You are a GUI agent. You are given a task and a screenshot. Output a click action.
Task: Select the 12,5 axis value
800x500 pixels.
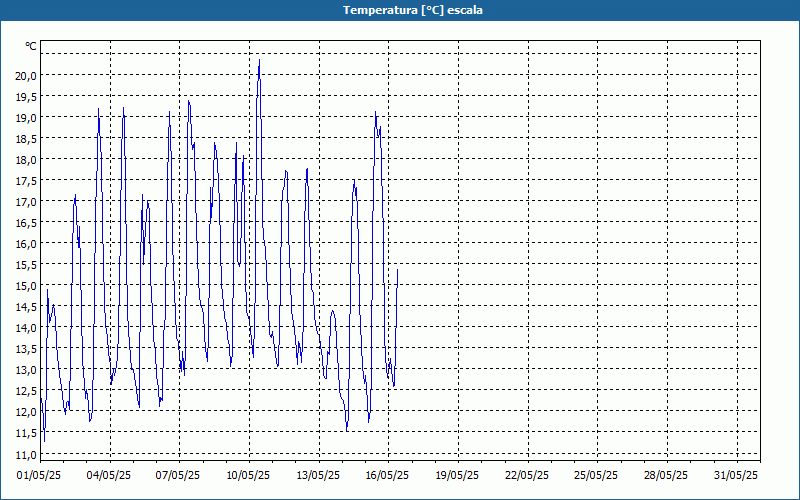27,391
